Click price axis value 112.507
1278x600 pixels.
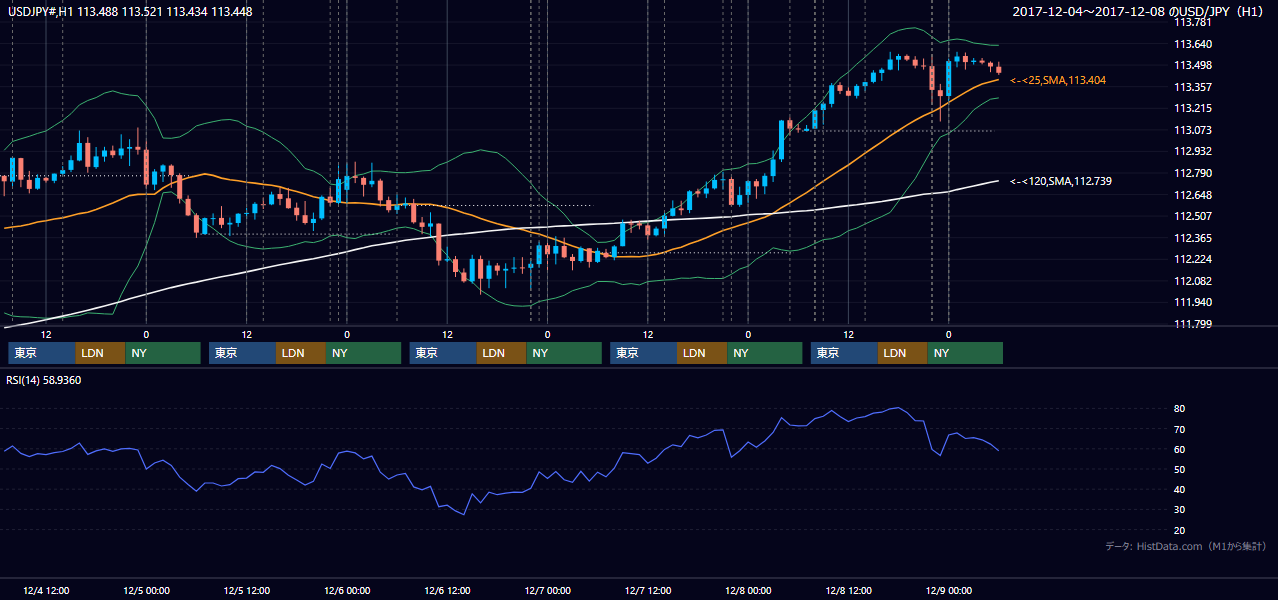(x=1192, y=216)
